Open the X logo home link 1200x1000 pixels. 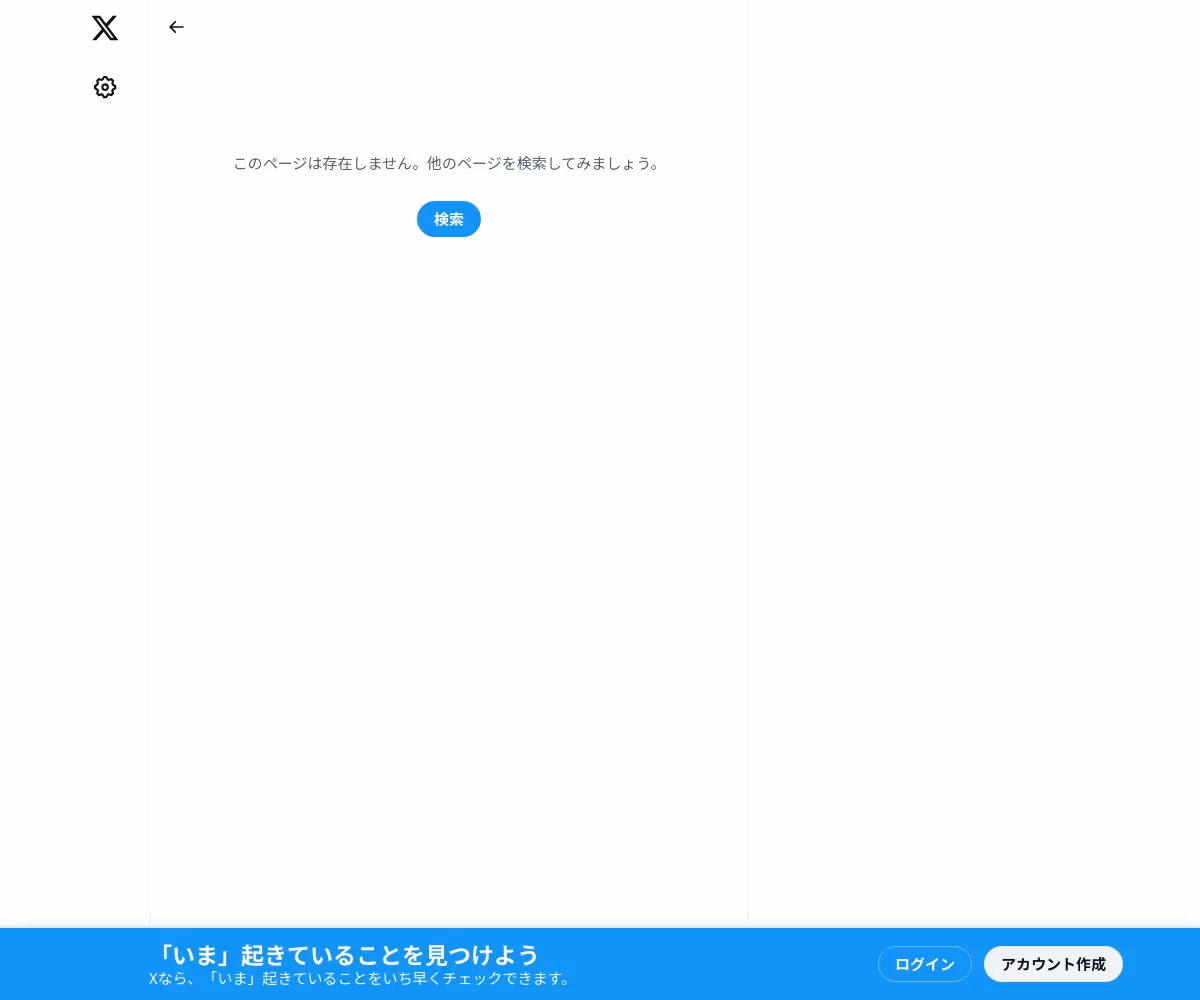pyautogui.click(x=105, y=28)
